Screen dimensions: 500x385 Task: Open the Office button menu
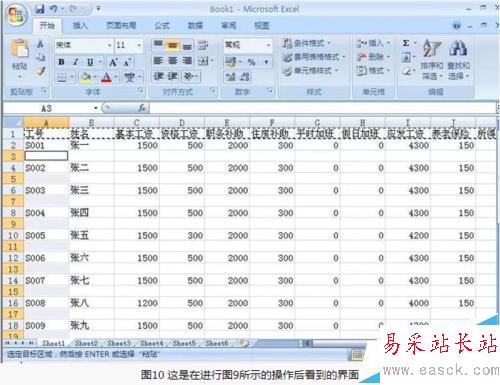click(x=16, y=15)
